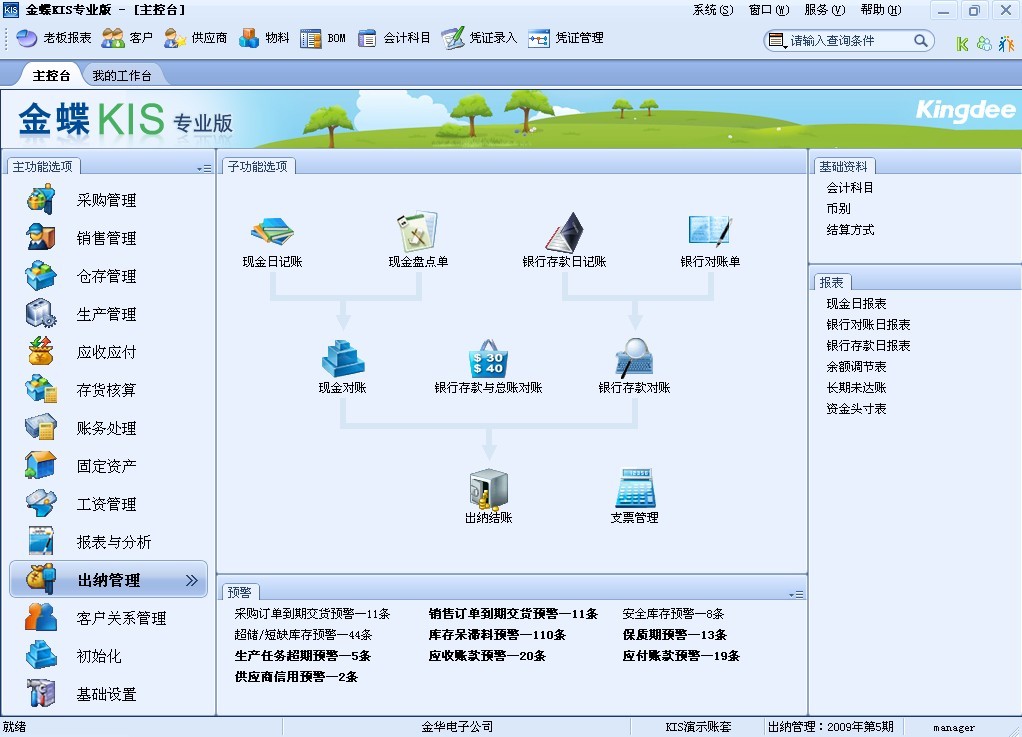Open 结算方式 link
This screenshot has height=737, width=1022.
pyautogui.click(x=850, y=229)
